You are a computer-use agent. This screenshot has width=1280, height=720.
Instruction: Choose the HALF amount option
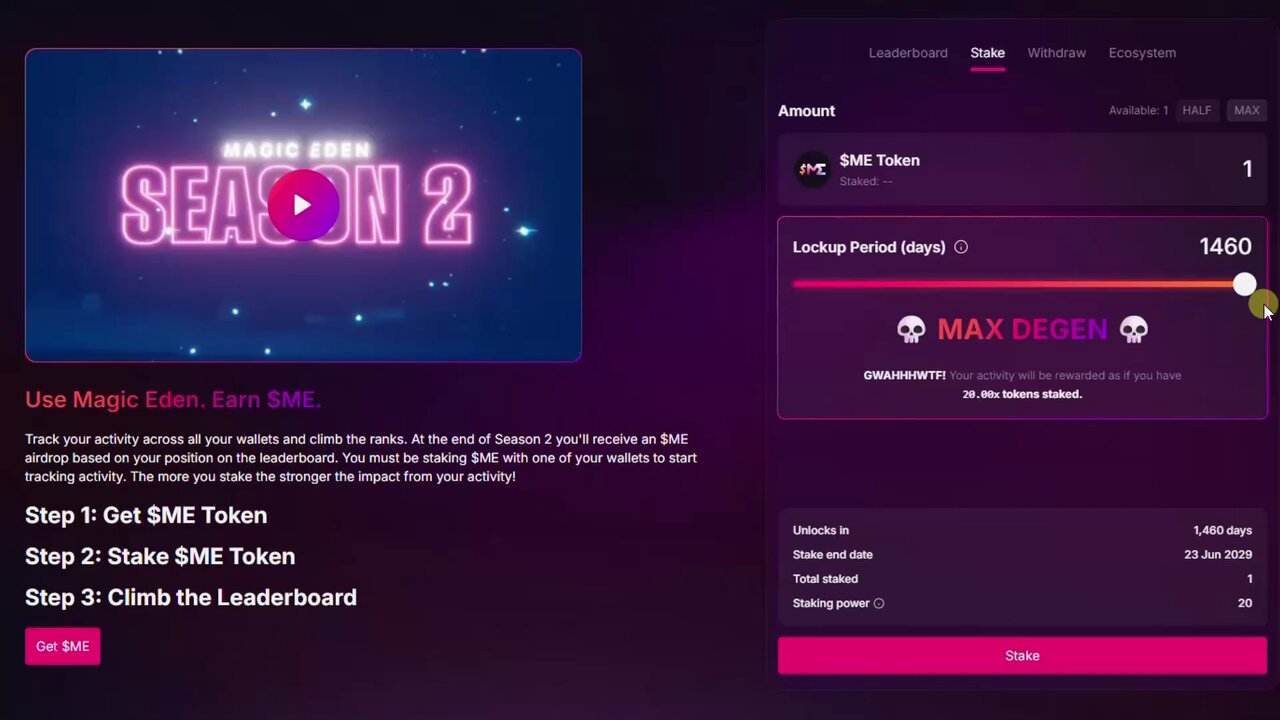1197,110
